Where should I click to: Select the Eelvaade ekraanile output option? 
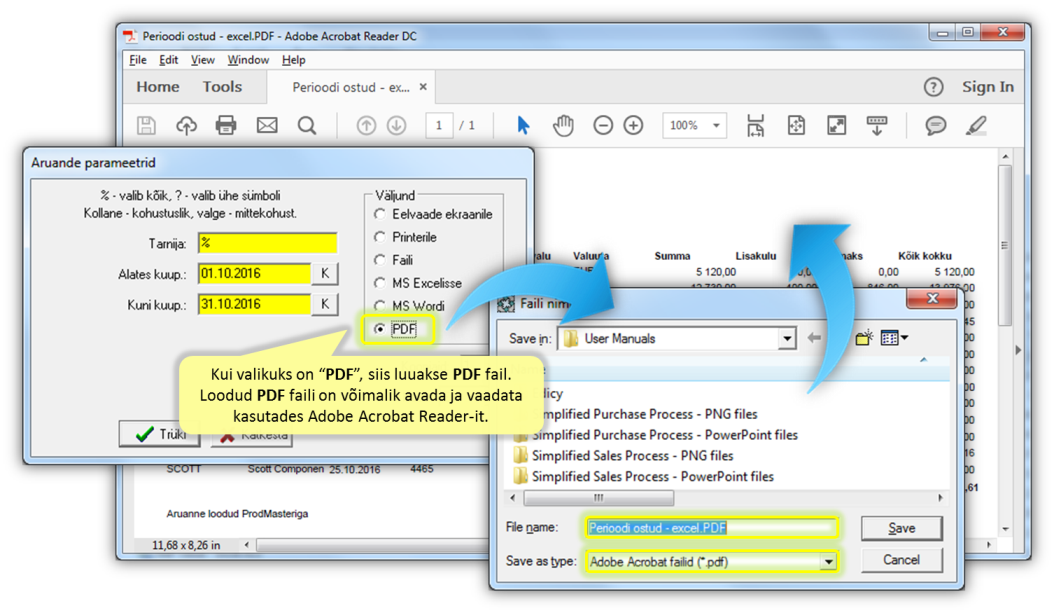tap(434, 214)
